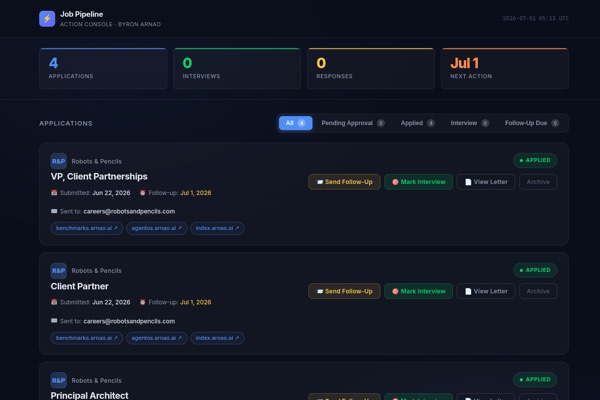This screenshot has width=600, height=400.
Task: Click the Applications stat card showing 4
Action: click(x=103, y=69)
